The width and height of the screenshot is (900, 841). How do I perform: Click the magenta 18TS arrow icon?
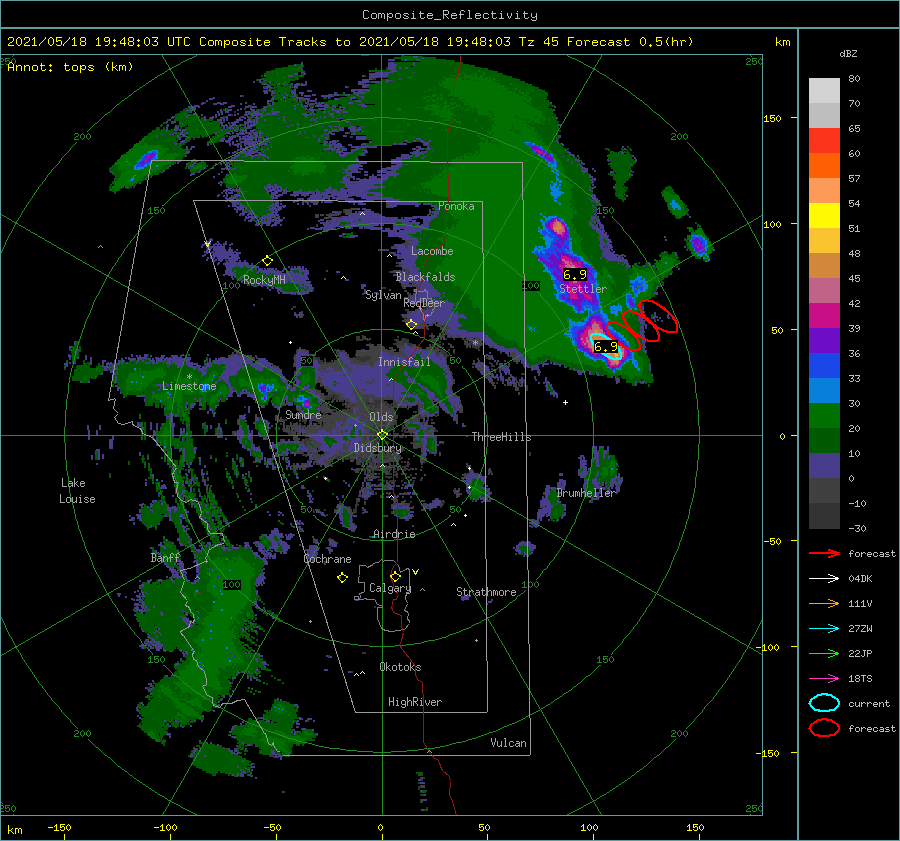click(824, 679)
